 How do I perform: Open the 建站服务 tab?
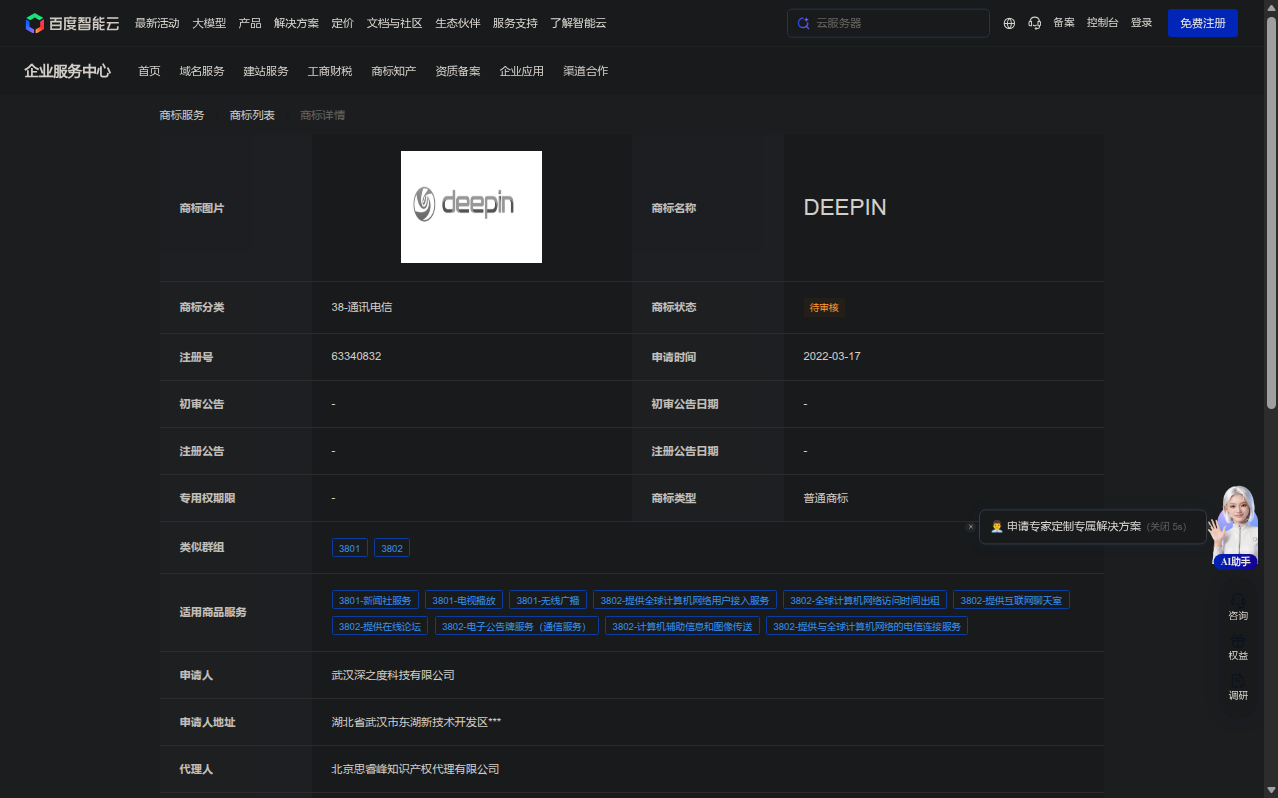pyautogui.click(x=266, y=71)
